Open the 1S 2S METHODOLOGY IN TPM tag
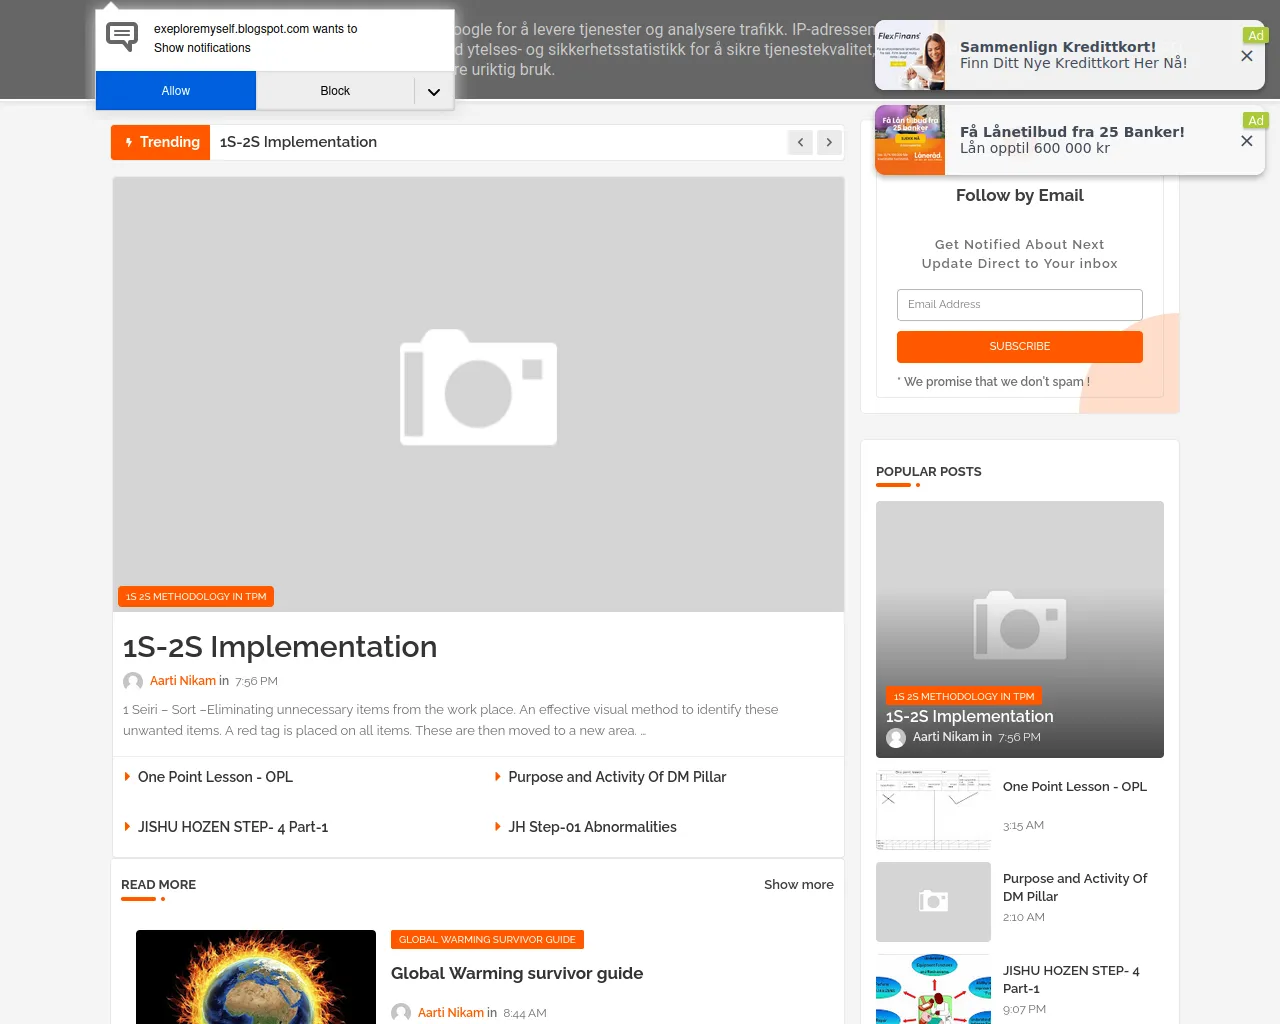1280x1024 pixels. (x=196, y=597)
